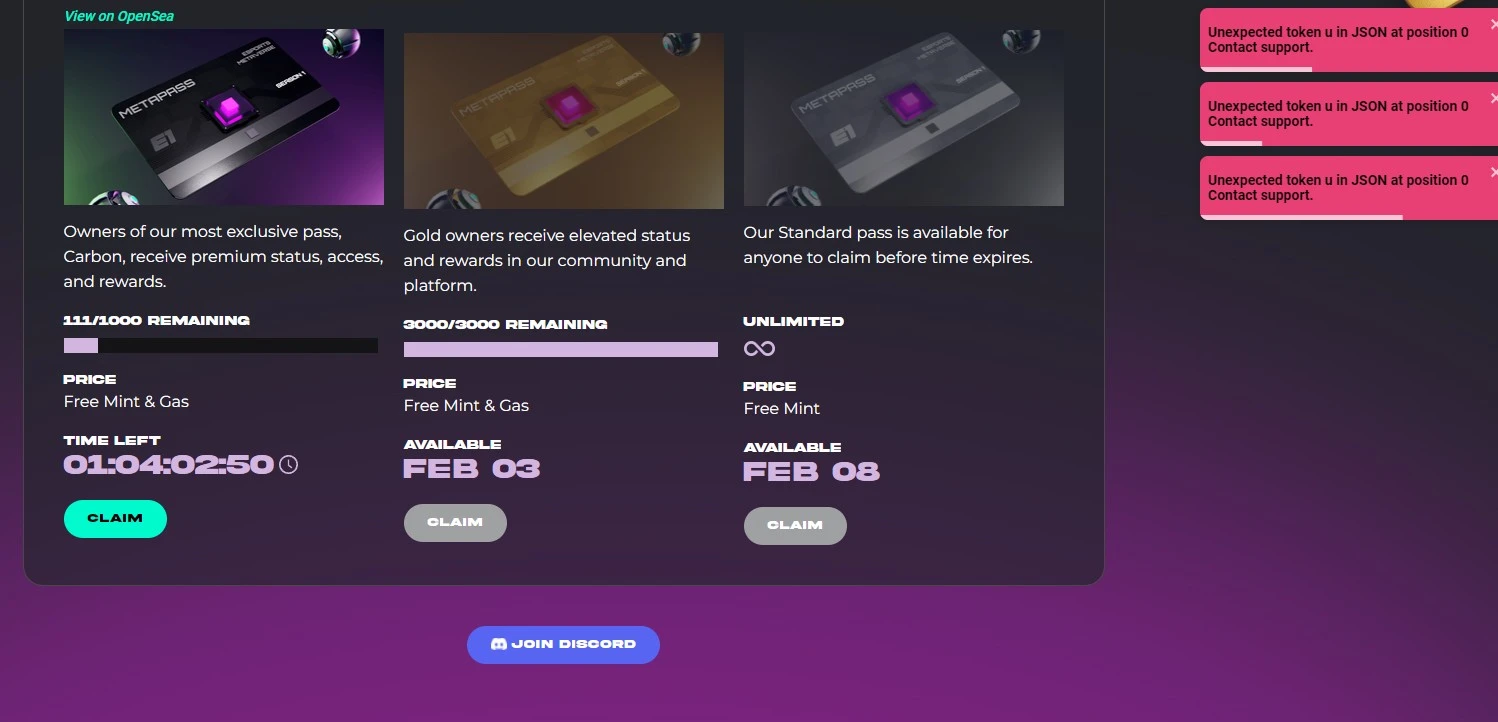The image size is (1498, 722).
Task: Click the infinity symbol under Unlimited
Action: click(x=759, y=348)
